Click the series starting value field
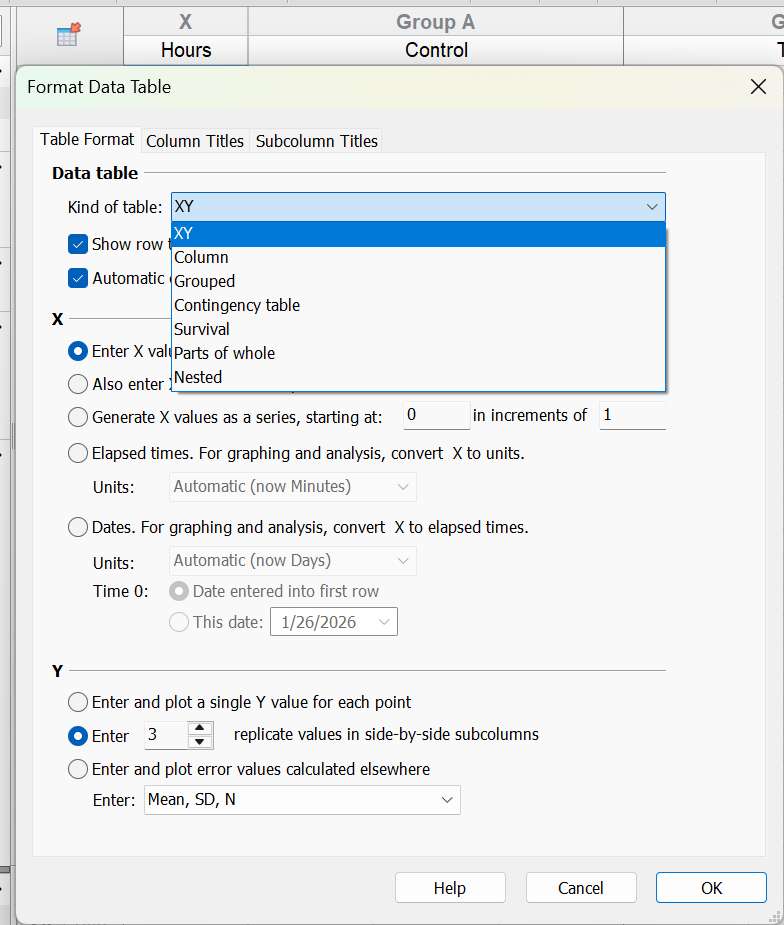Screen dimensions: 784x925 pyautogui.click(x=436, y=415)
